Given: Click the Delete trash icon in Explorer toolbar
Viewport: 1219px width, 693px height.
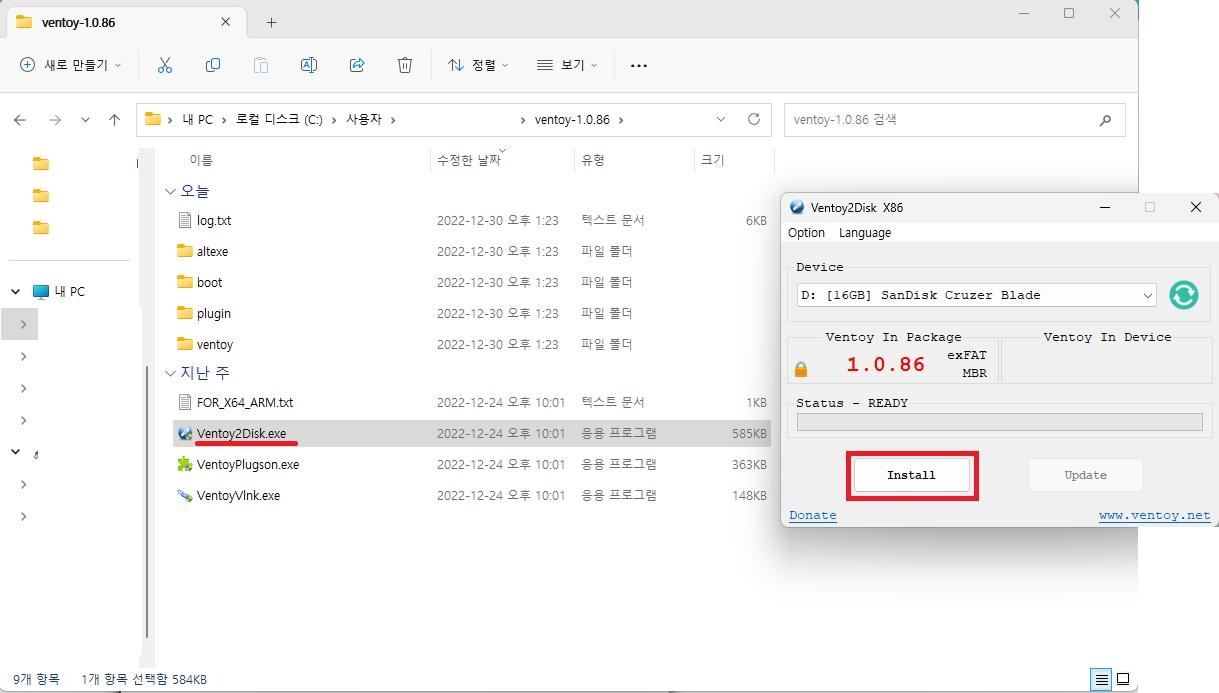Looking at the screenshot, I should tap(404, 64).
